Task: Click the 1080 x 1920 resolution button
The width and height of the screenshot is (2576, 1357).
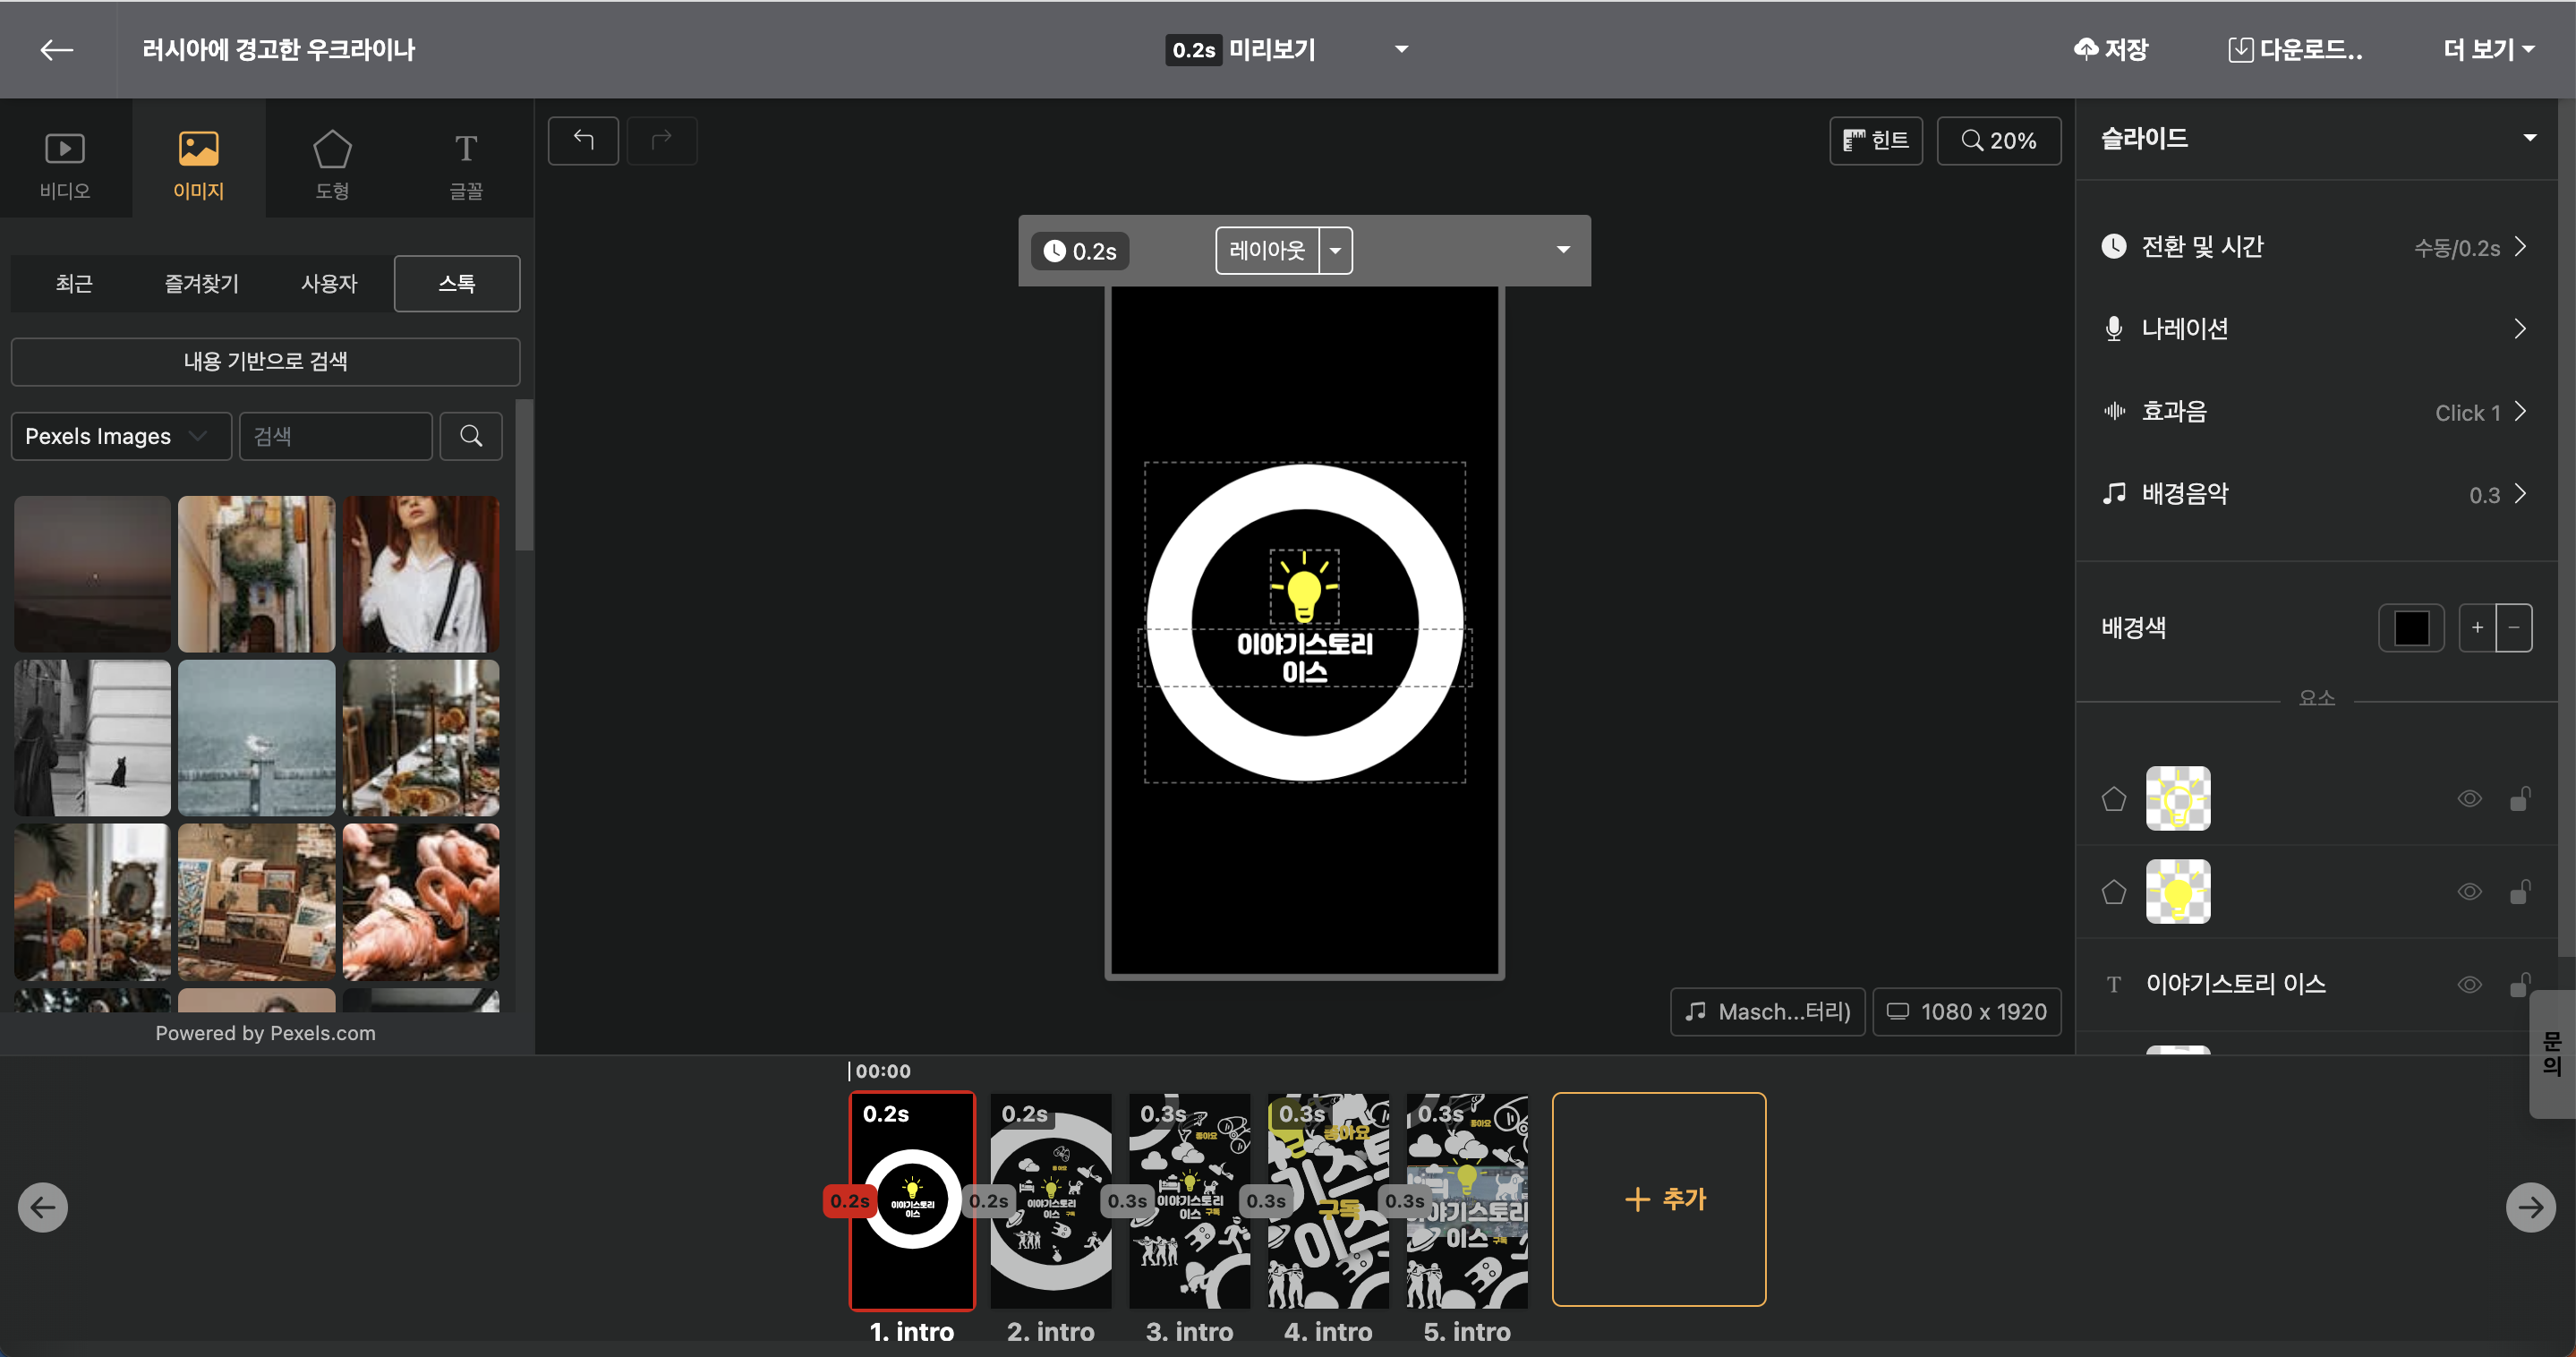Action: click(x=1966, y=1012)
